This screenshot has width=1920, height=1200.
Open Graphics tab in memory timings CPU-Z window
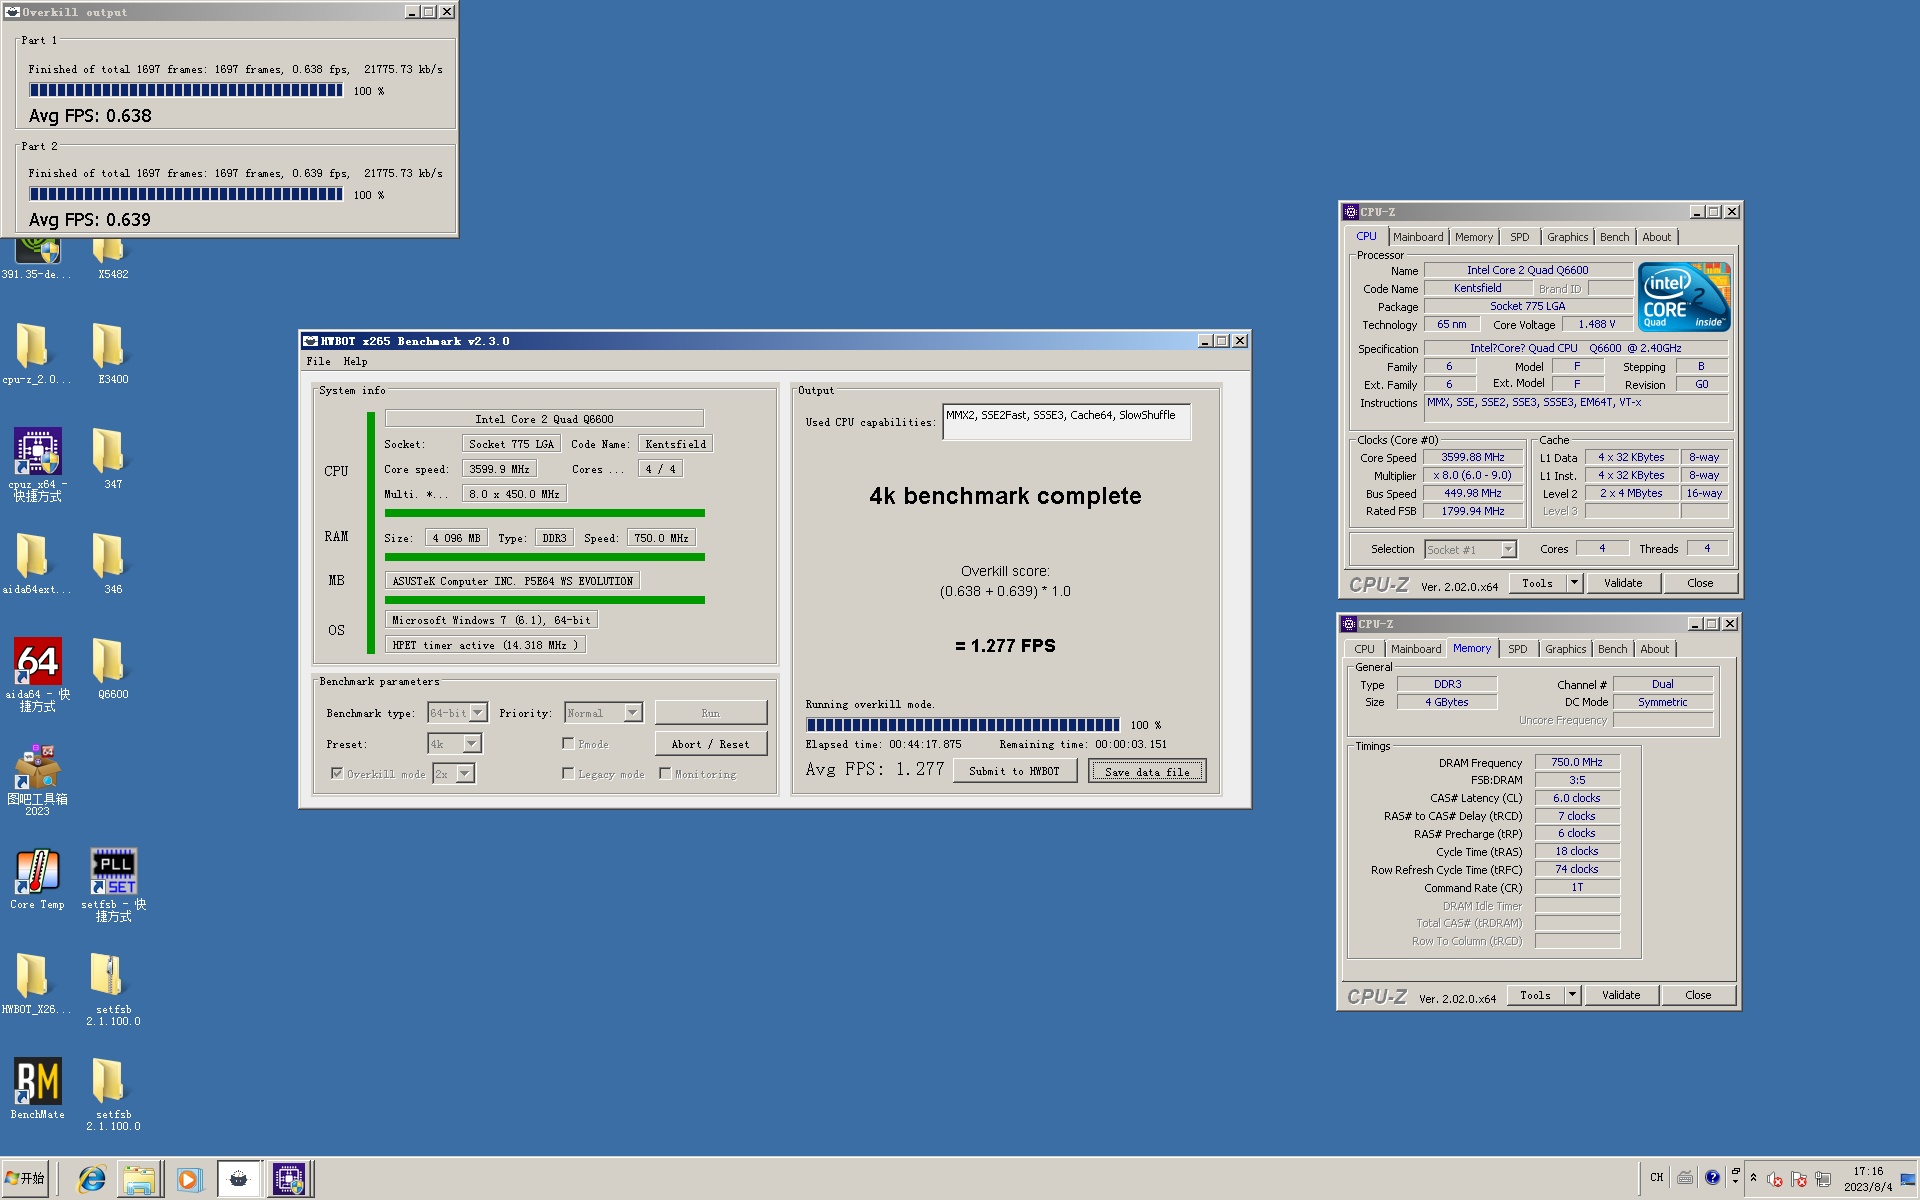pyautogui.click(x=1565, y=649)
